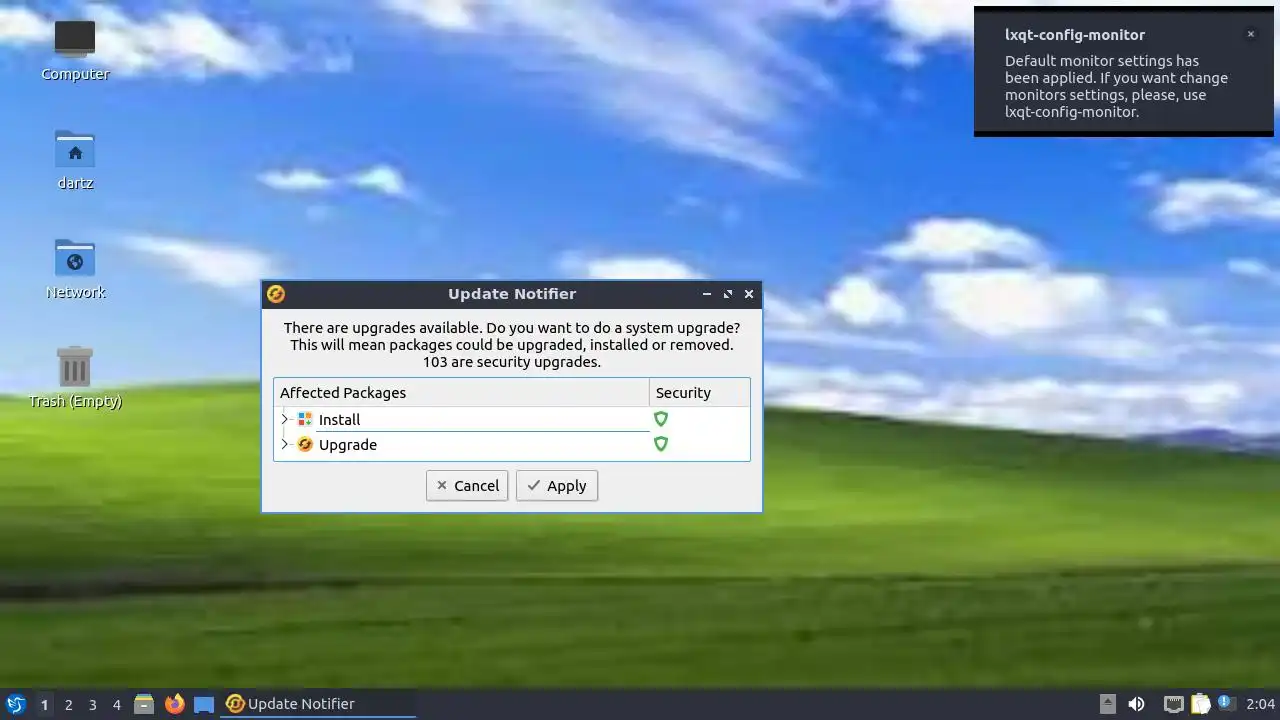Image resolution: width=1280 pixels, height=720 pixels.
Task: Click the show desktop panel icon
Action: pyautogui.click(x=204, y=704)
